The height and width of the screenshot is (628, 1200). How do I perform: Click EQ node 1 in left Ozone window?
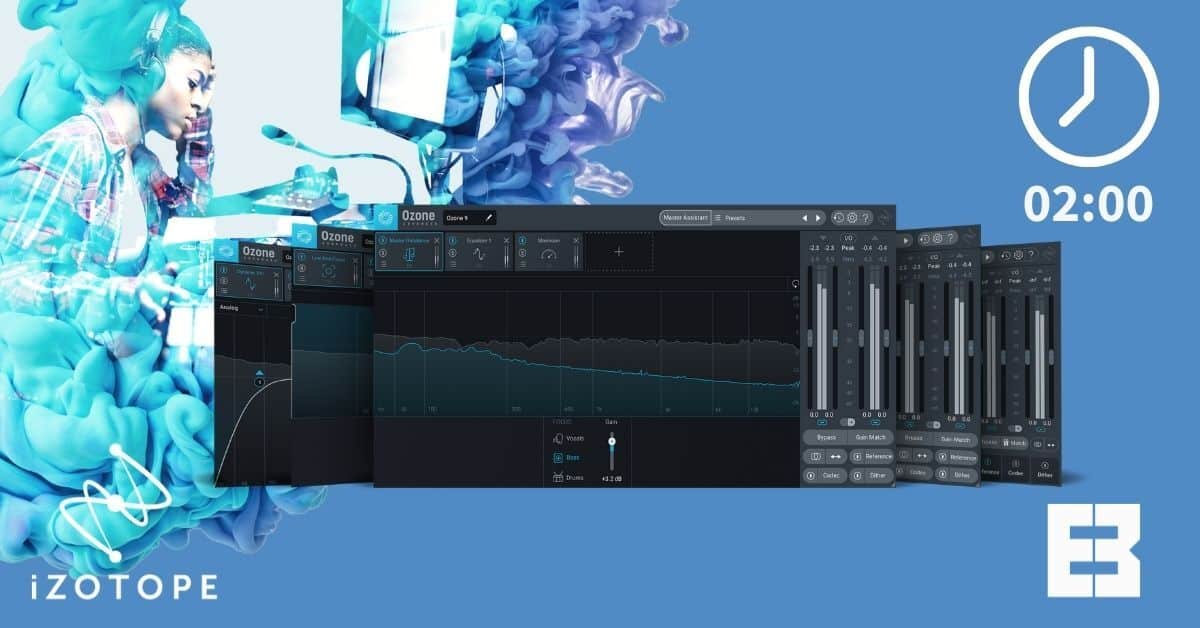tap(259, 382)
